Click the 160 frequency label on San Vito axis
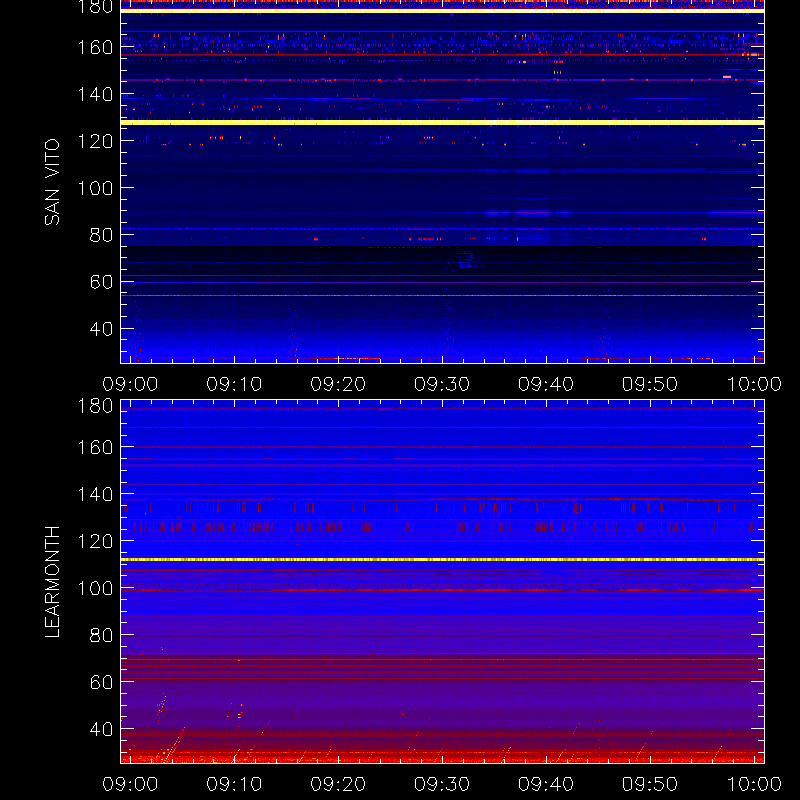This screenshot has width=800, height=800. [95, 47]
